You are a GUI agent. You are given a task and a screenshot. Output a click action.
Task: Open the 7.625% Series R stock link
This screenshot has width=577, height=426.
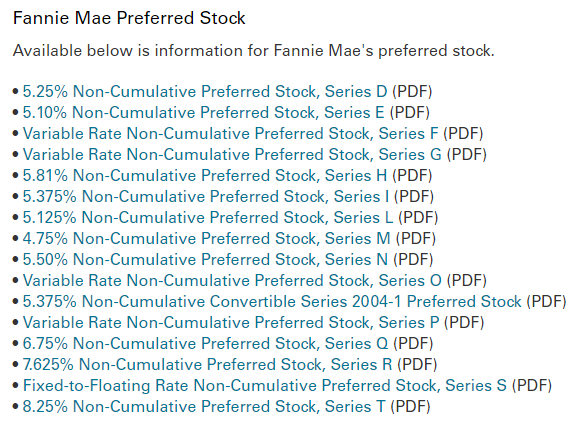[x=208, y=364]
